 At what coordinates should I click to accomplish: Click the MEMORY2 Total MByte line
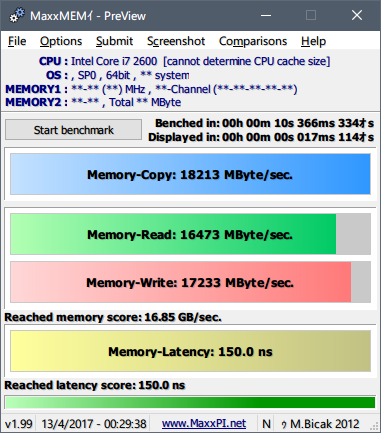[93, 102]
